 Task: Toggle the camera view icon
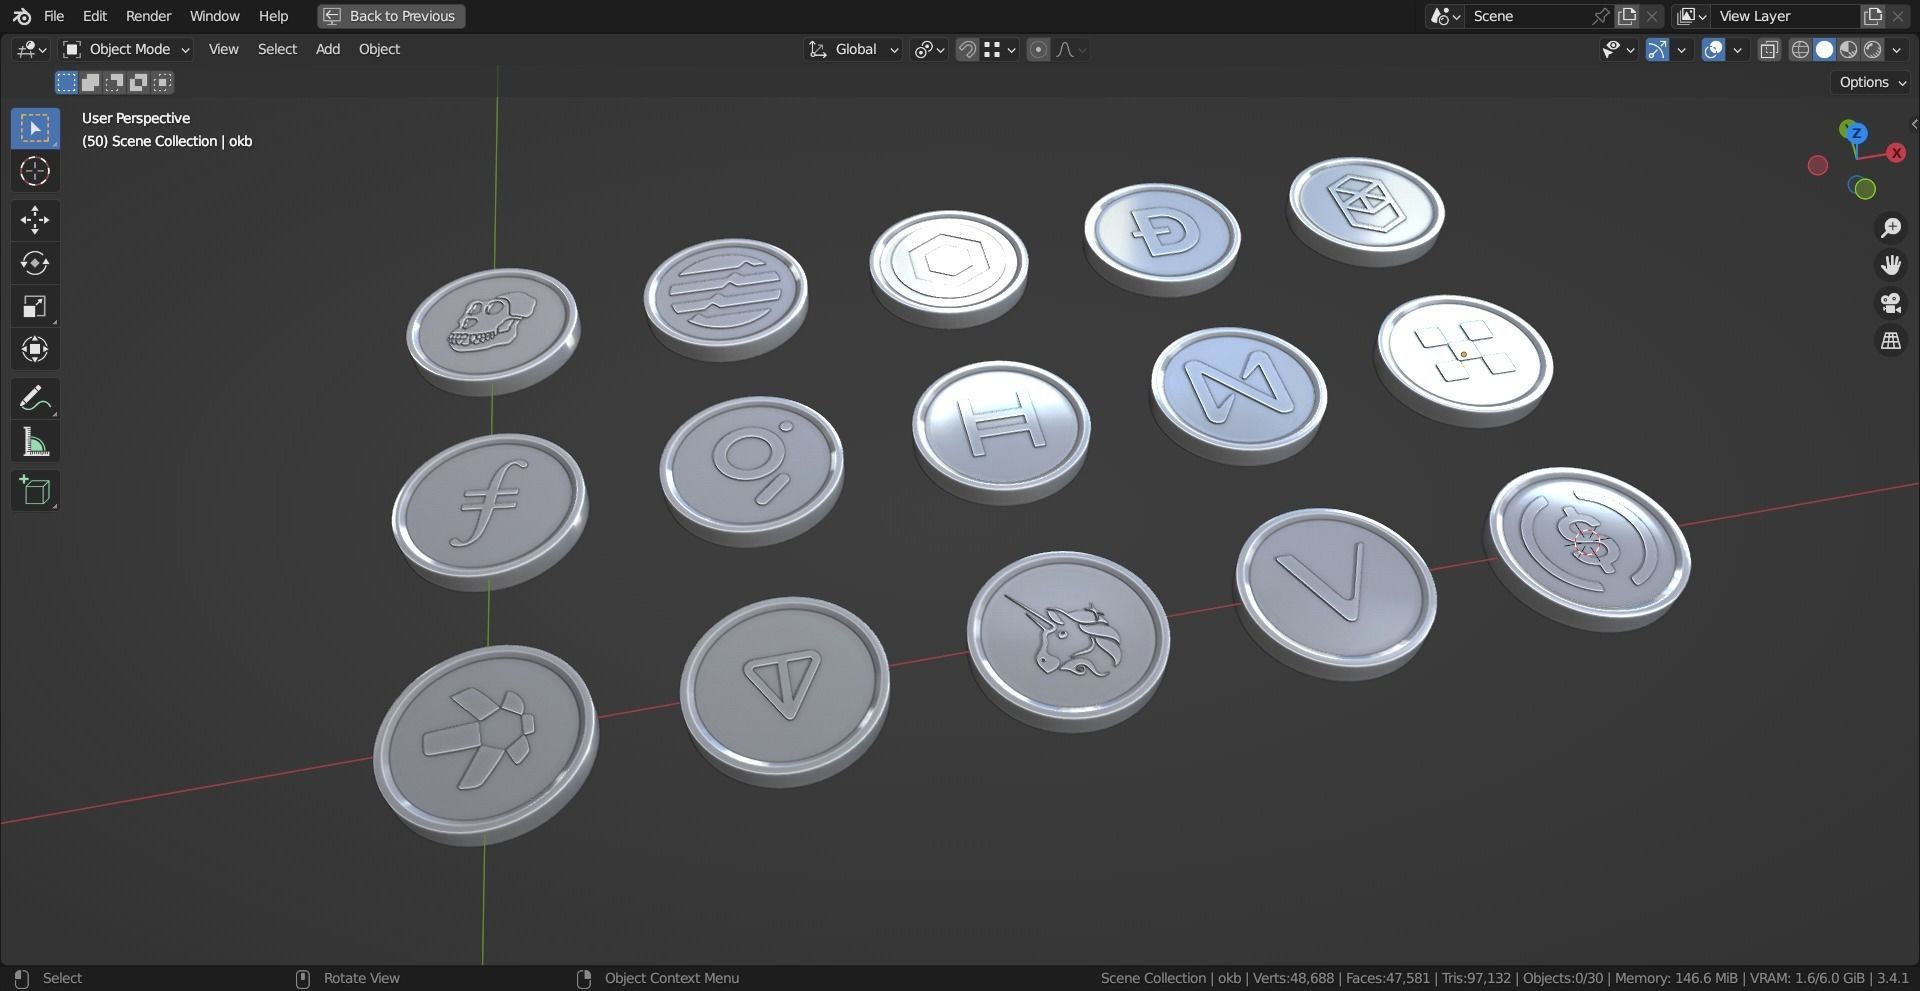pyautogui.click(x=1890, y=303)
